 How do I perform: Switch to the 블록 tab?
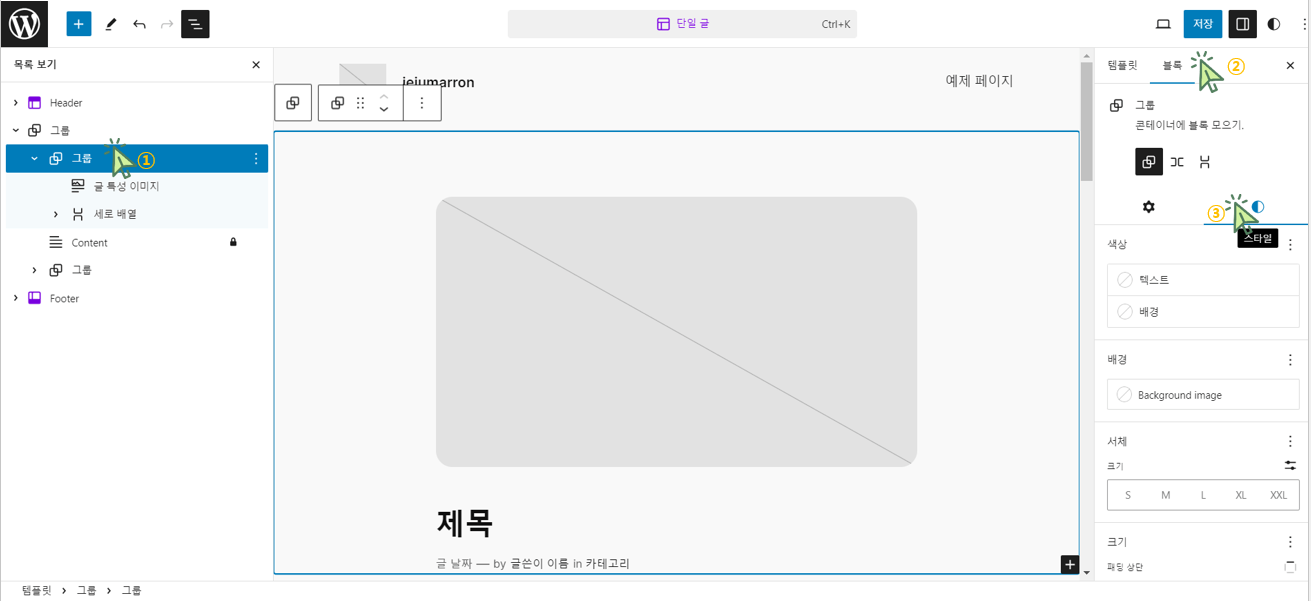pos(1171,65)
